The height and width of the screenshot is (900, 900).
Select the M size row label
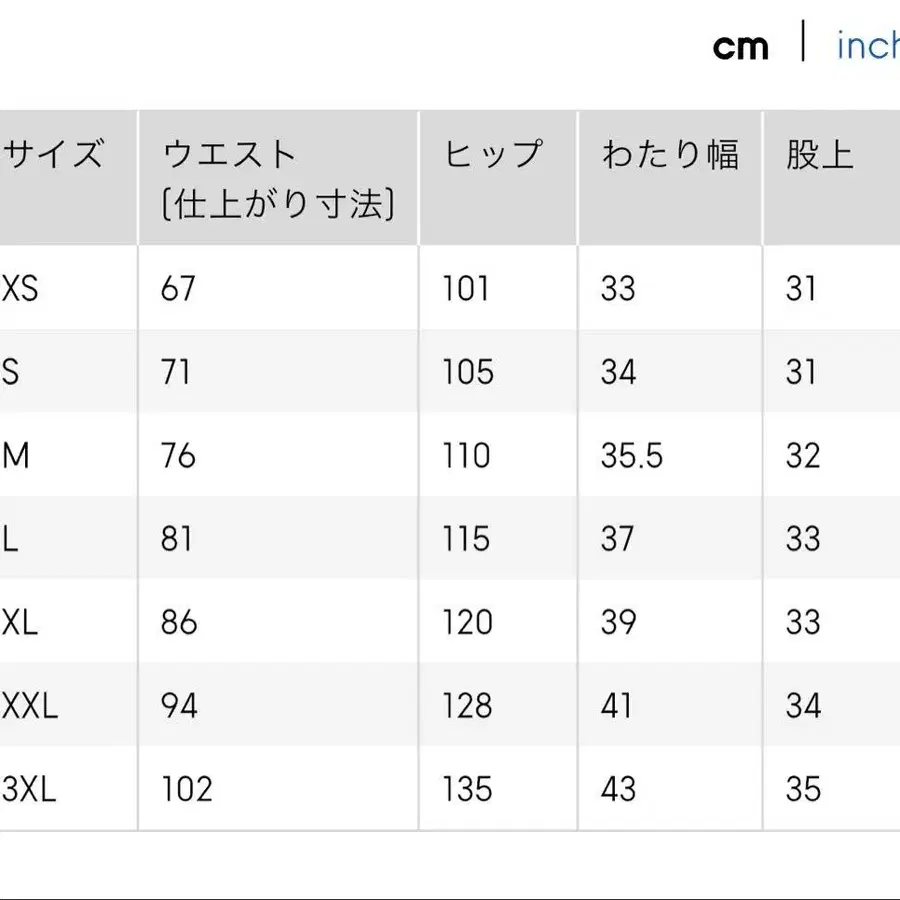(x=14, y=455)
